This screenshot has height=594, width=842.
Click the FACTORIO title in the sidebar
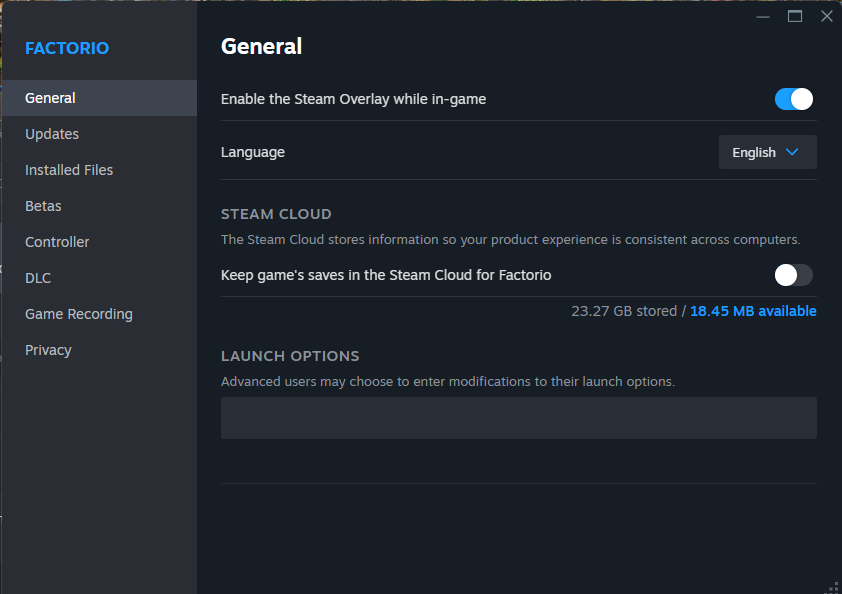[67, 48]
